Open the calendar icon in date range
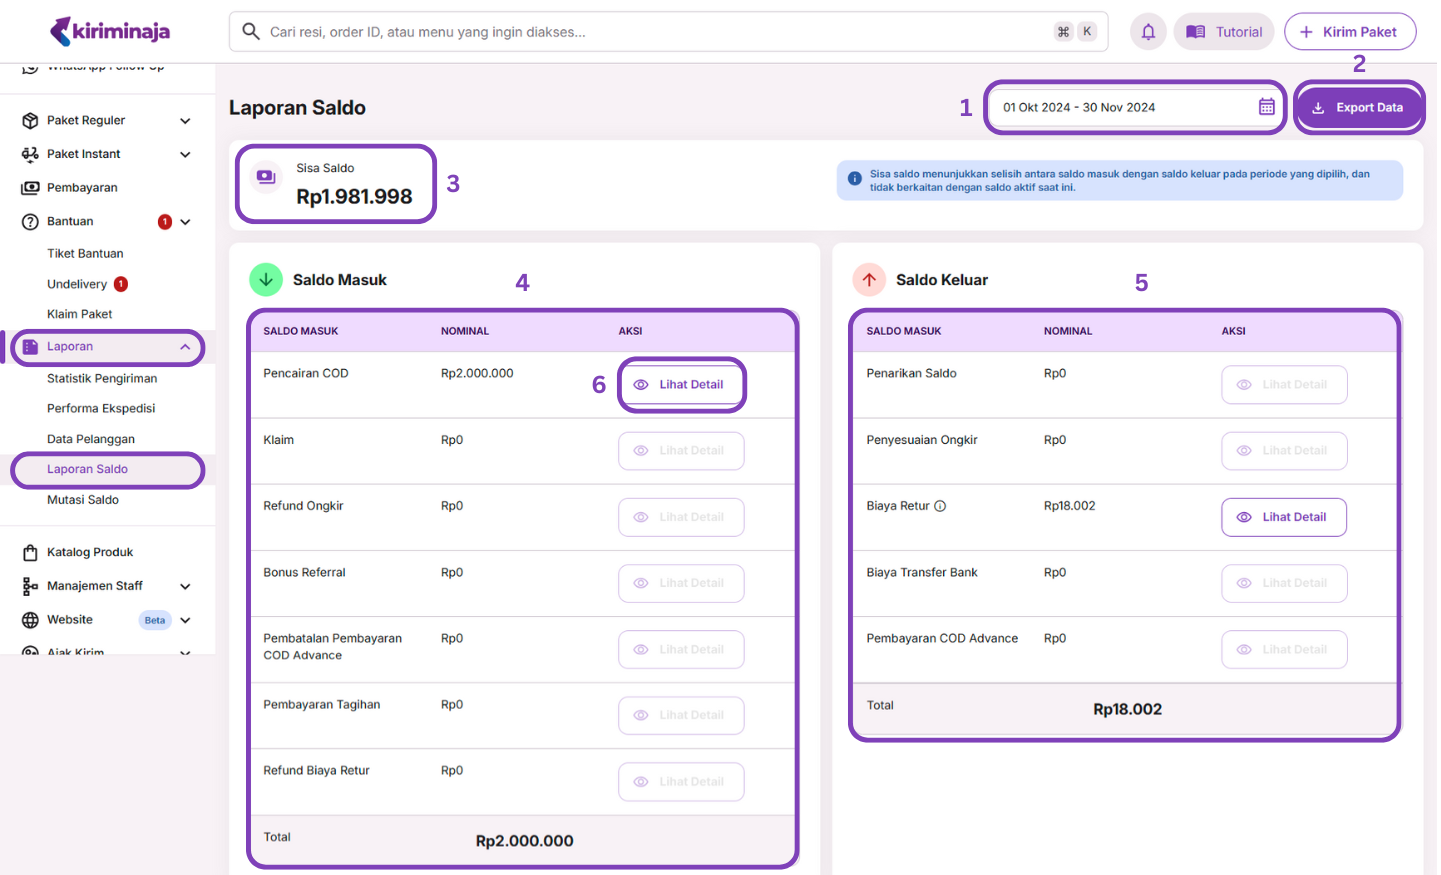Screen dimensions: 1441x875 click(1266, 107)
